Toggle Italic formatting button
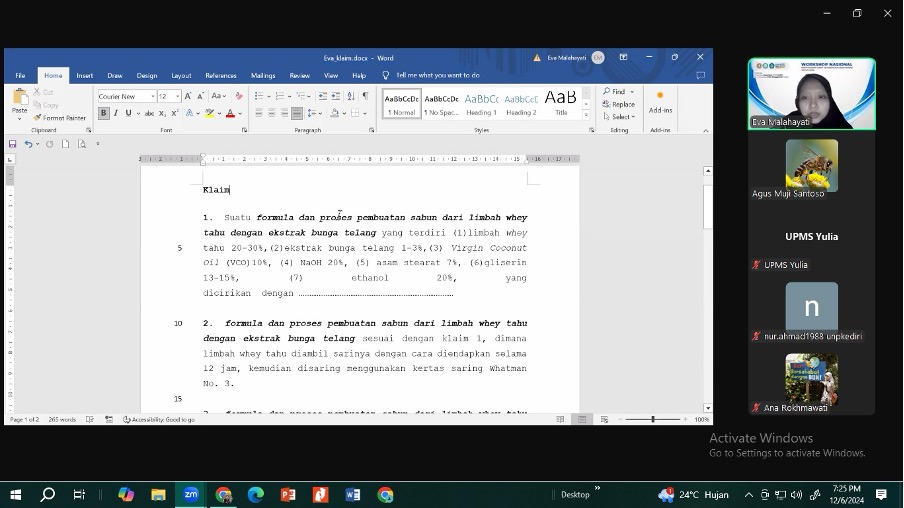Image resolution: width=904 pixels, height=508 pixels. tap(115, 113)
